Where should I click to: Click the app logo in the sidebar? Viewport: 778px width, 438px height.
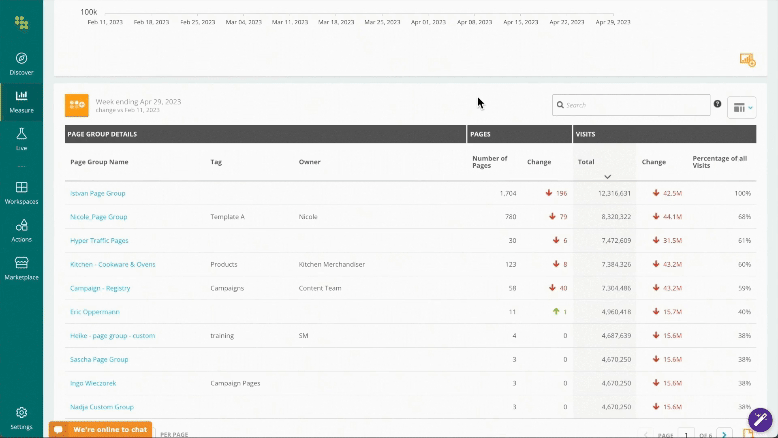pos(21,22)
